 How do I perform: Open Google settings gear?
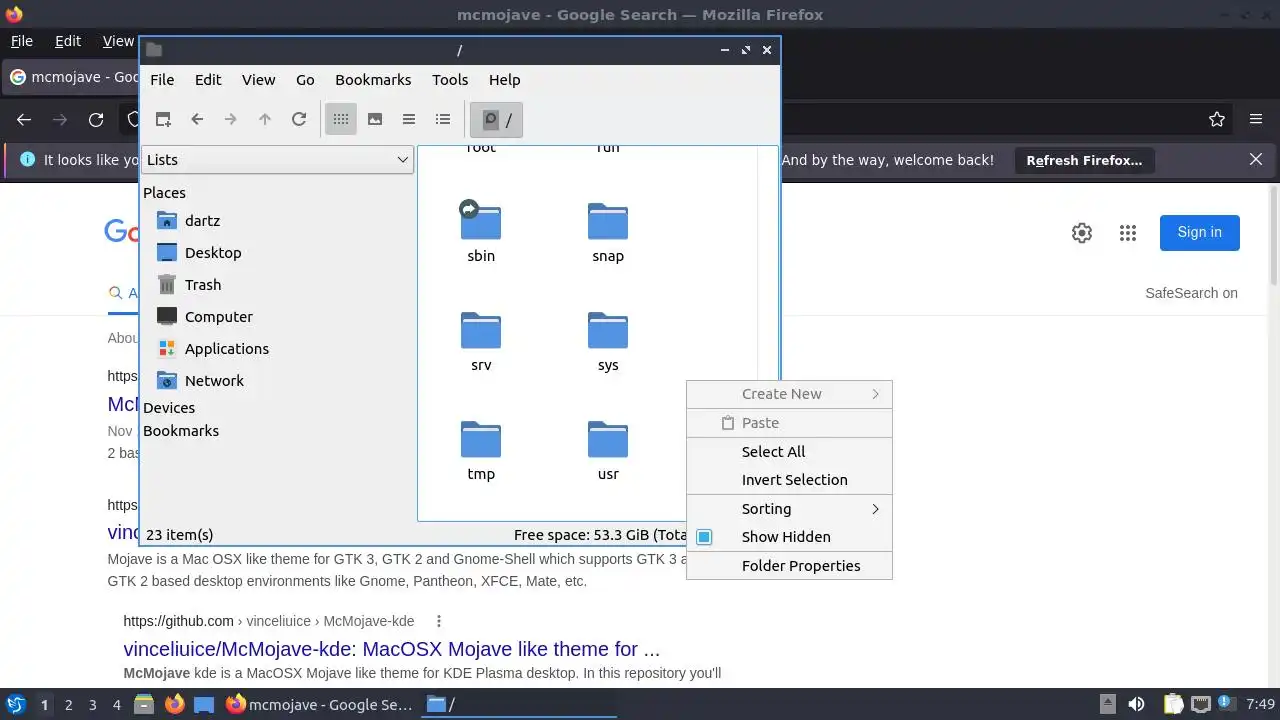click(1082, 233)
